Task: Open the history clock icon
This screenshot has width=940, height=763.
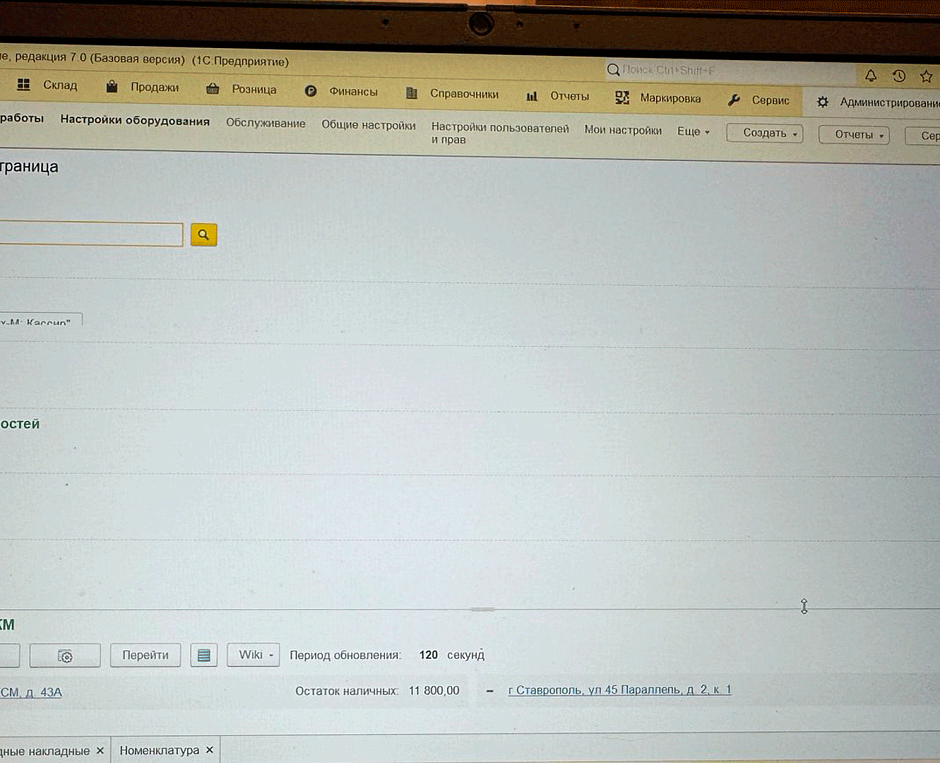Action: [899, 76]
